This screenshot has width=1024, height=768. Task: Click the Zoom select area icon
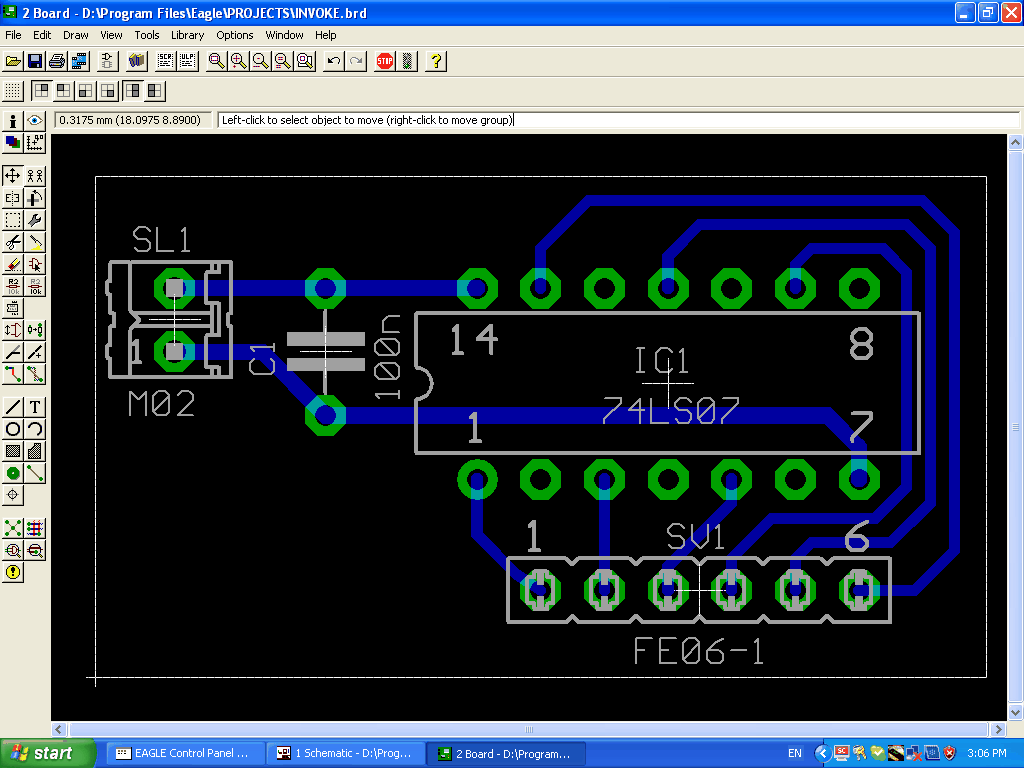[x=306, y=61]
